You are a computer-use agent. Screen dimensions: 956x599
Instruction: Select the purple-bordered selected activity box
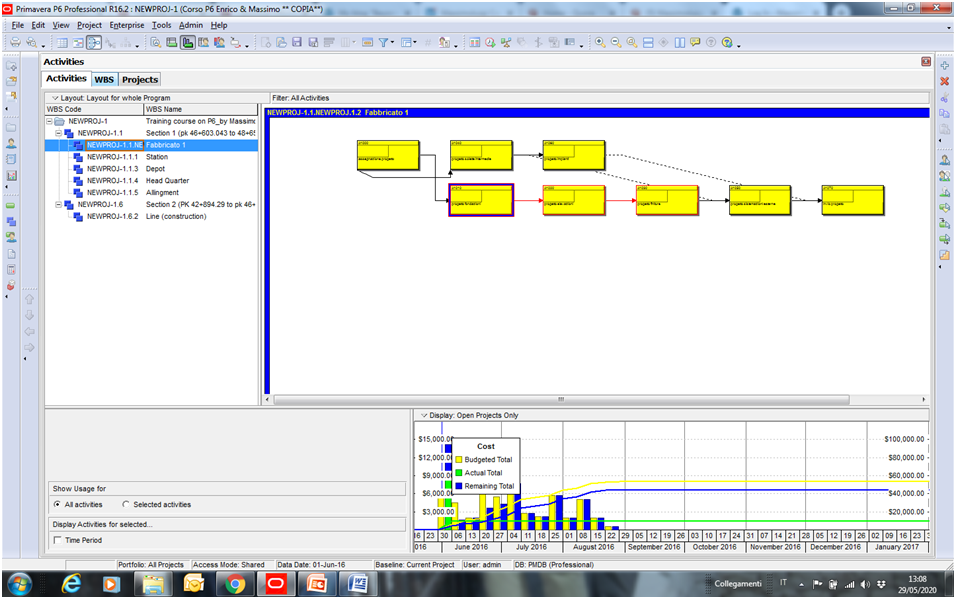click(481, 200)
